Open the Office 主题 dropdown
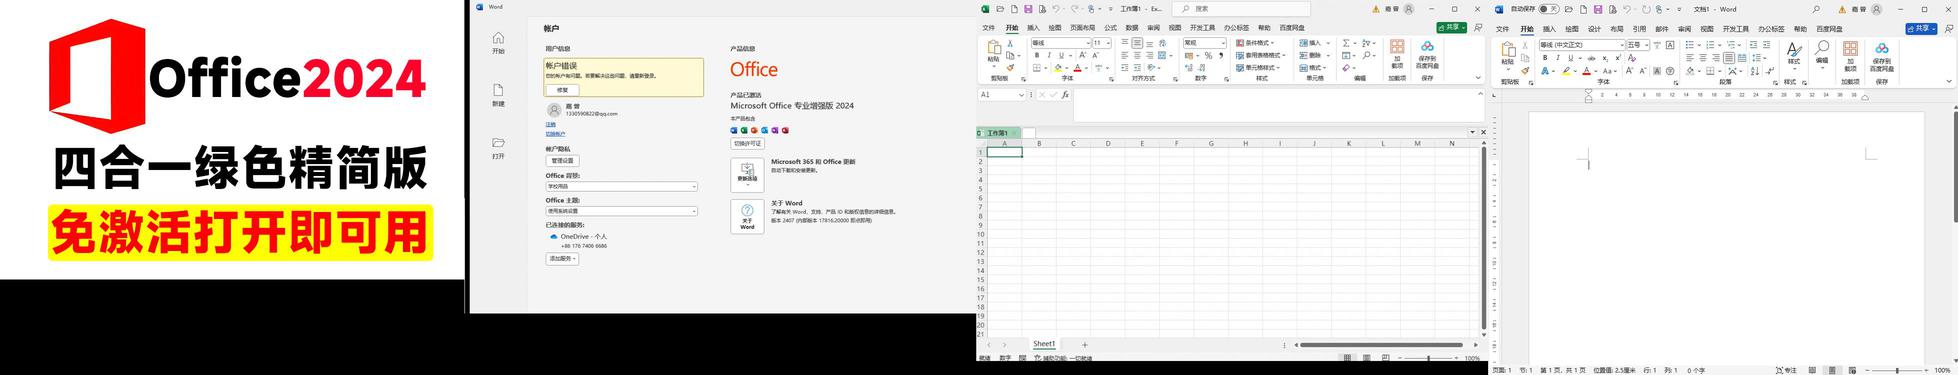Screen dimensions: 1958x375 point(621,211)
